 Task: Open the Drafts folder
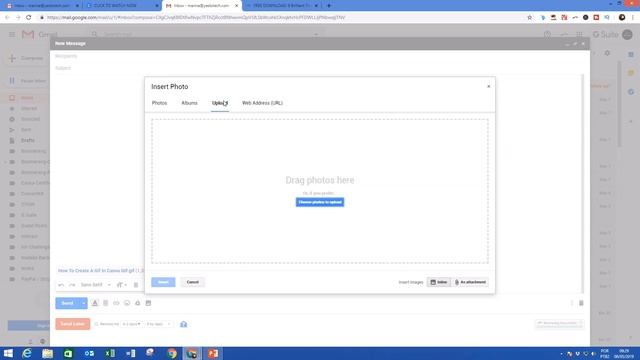[28, 140]
